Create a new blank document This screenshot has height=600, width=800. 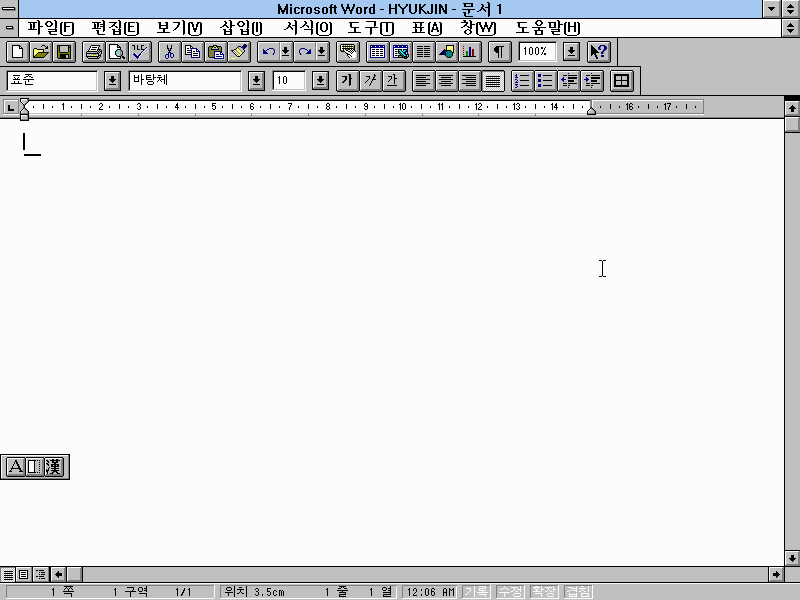tap(17, 52)
